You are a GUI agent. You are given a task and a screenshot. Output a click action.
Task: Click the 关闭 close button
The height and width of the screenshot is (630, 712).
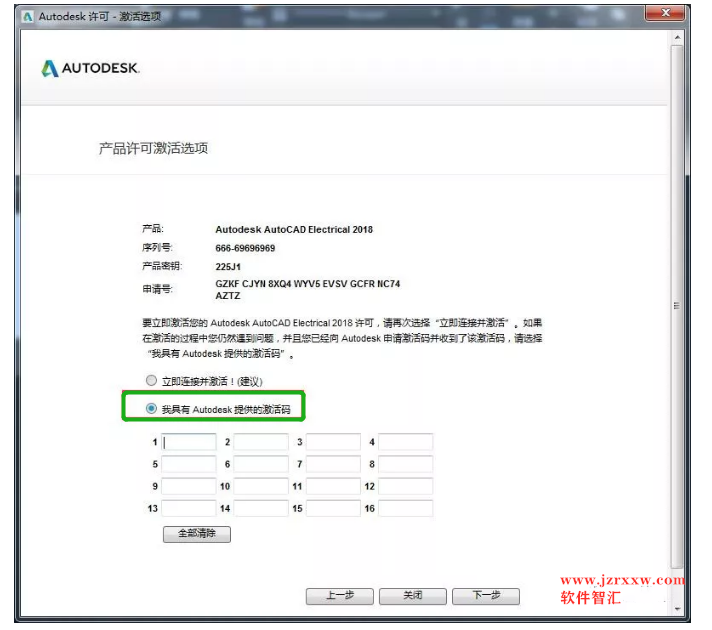tap(413, 596)
